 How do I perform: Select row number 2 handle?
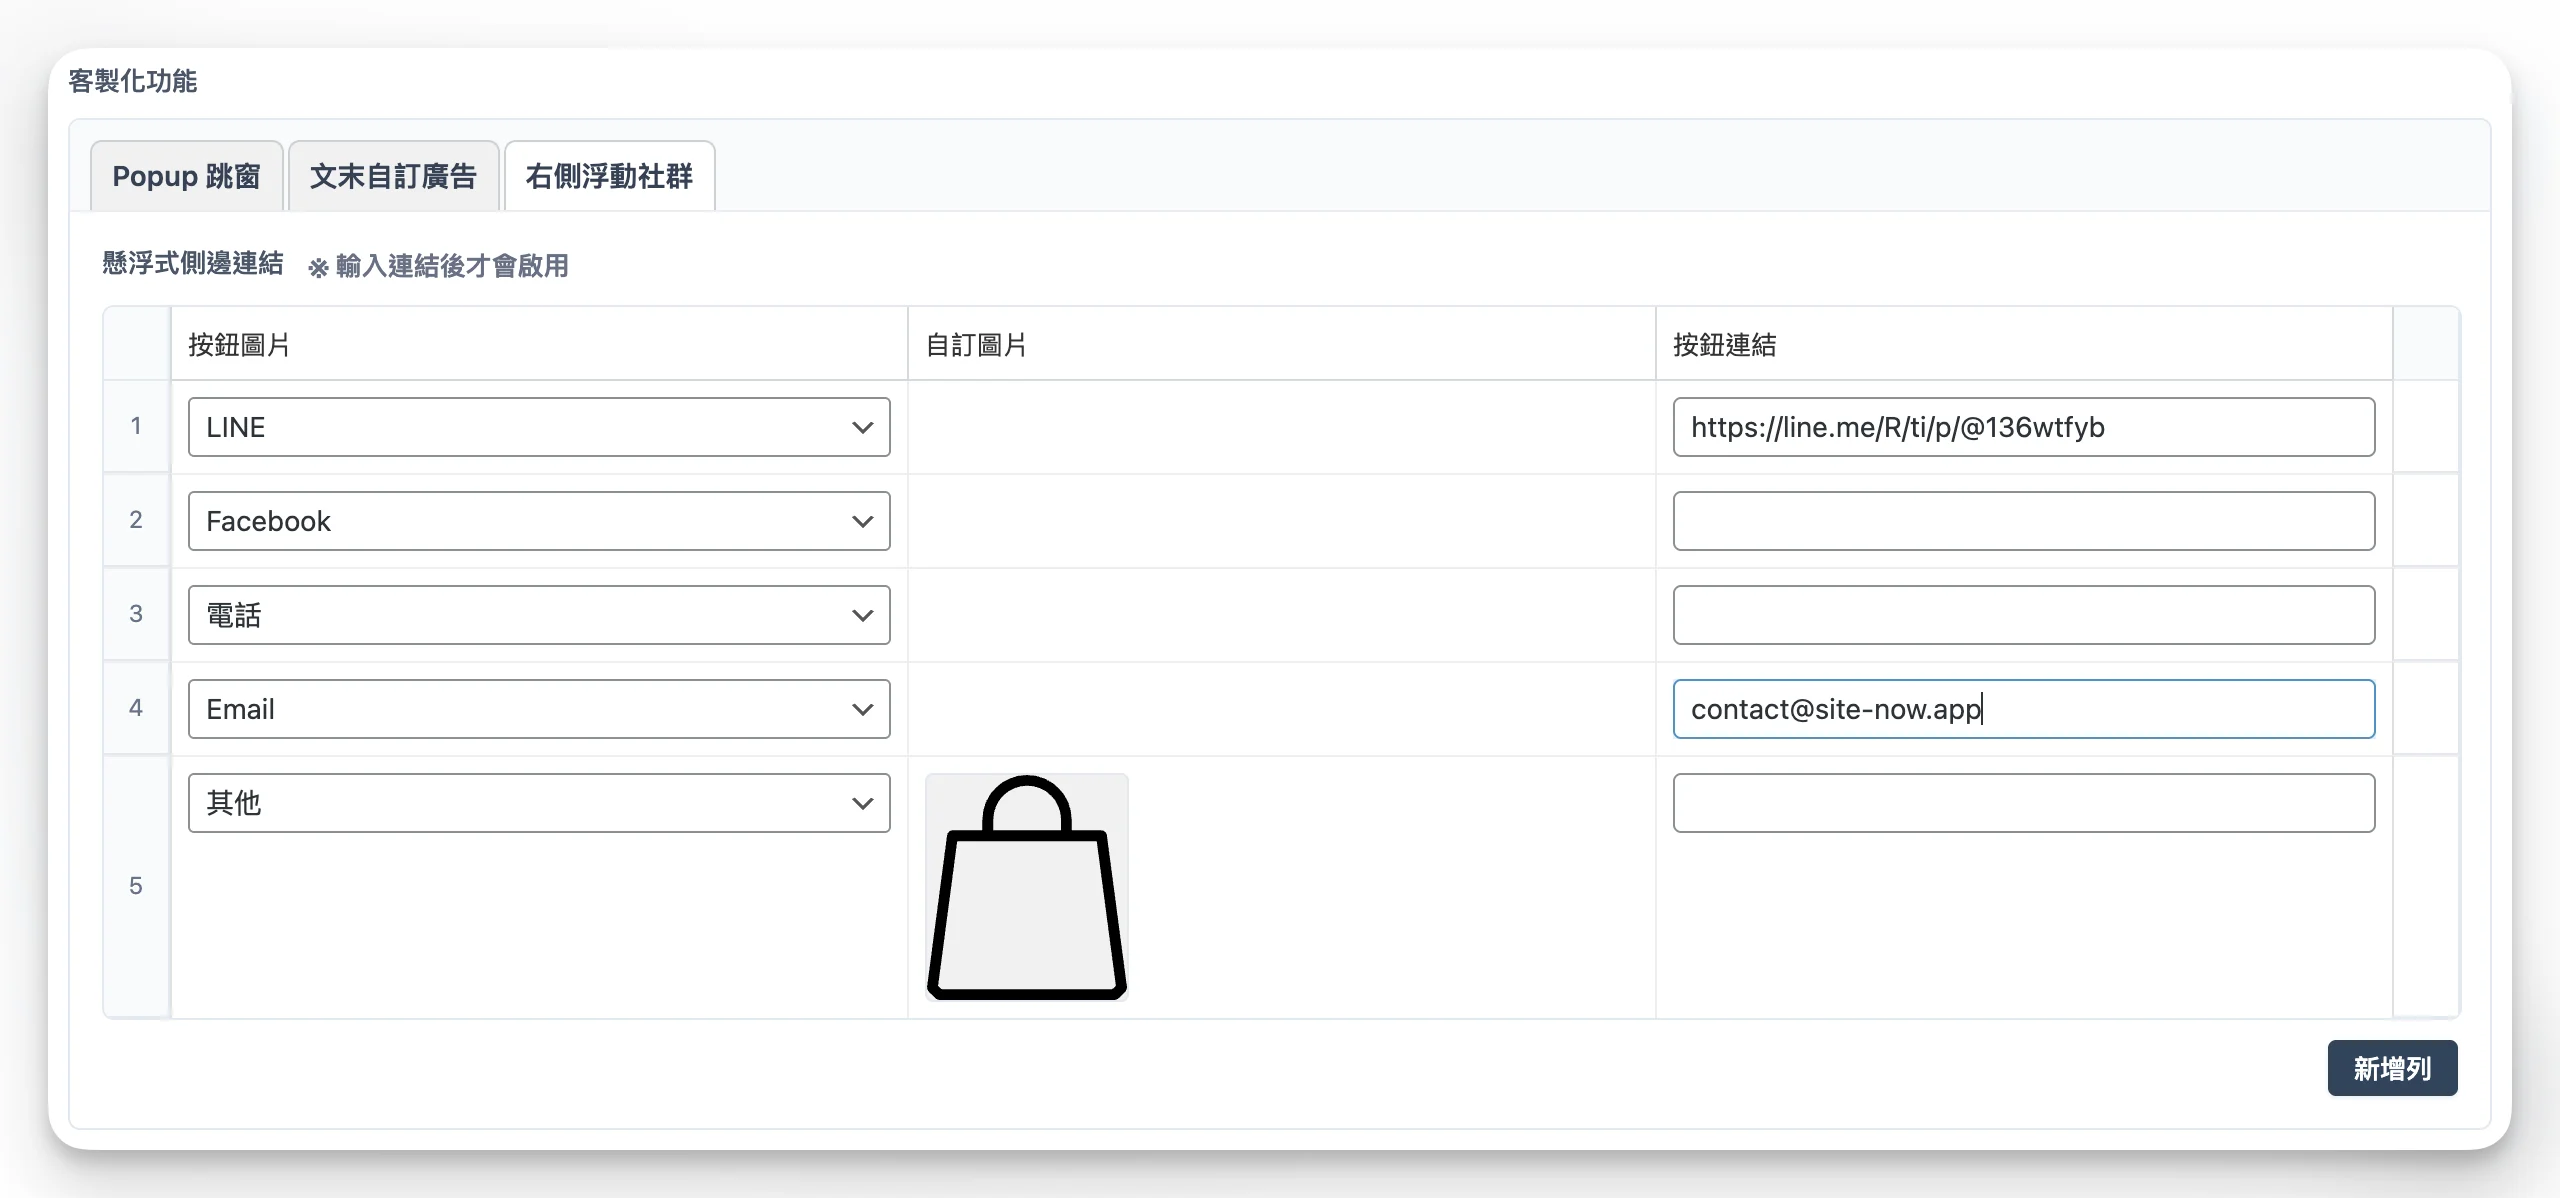pyautogui.click(x=136, y=520)
